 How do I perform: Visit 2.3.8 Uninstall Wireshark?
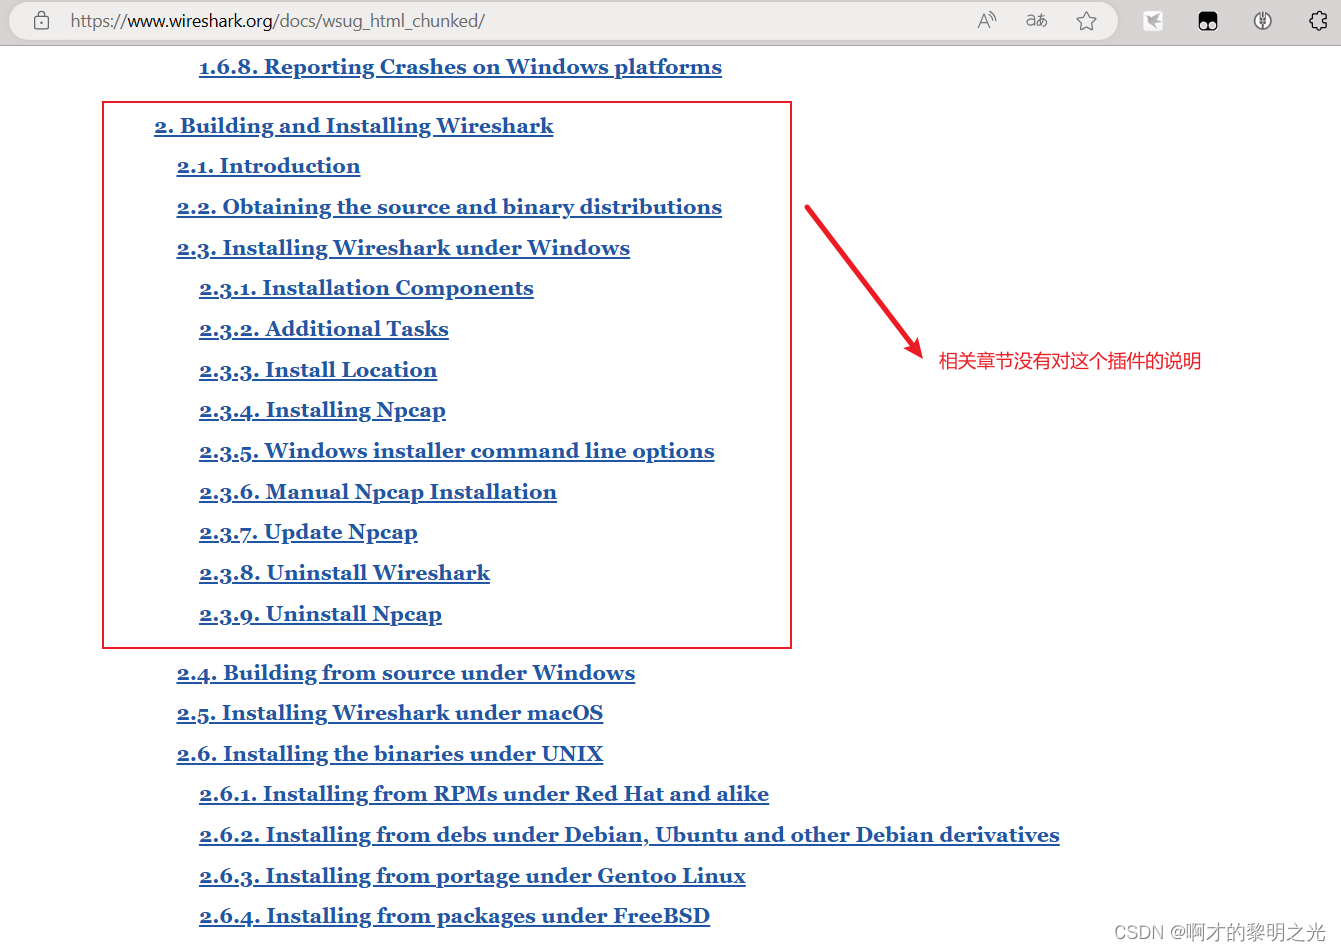(x=344, y=573)
